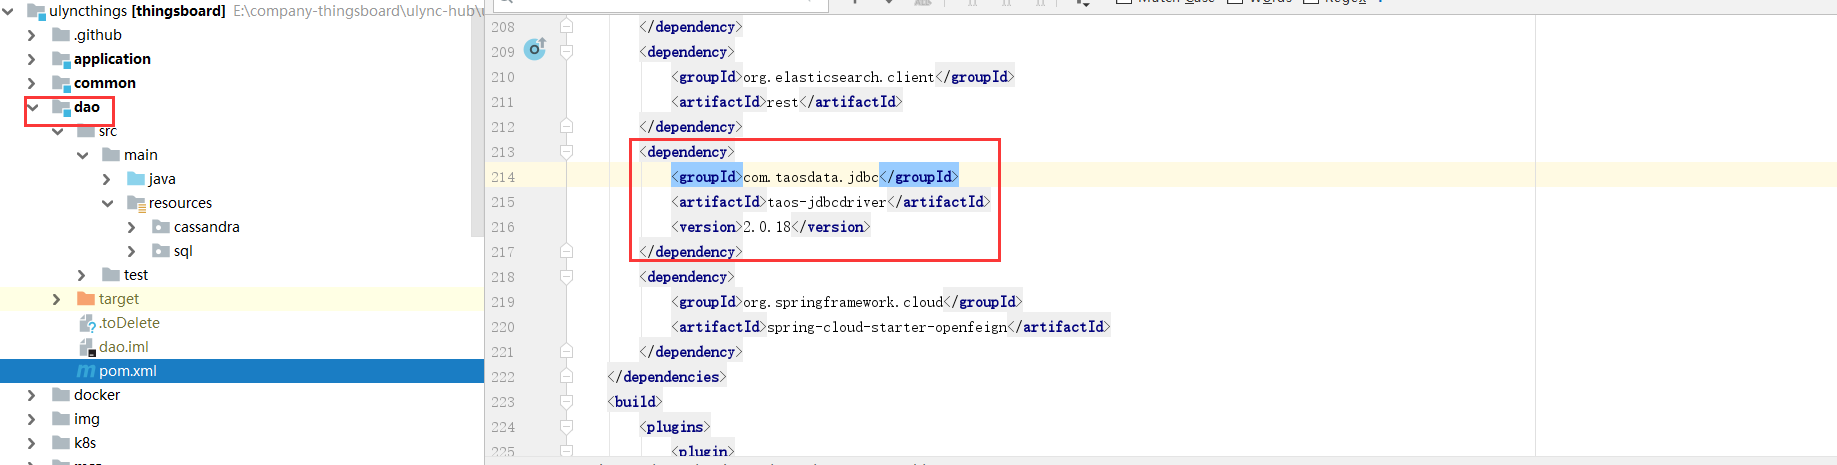Click the text org.springframework.cloud on line 219
The height and width of the screenshot is (465, 1837).
click(x=843, y=302)
